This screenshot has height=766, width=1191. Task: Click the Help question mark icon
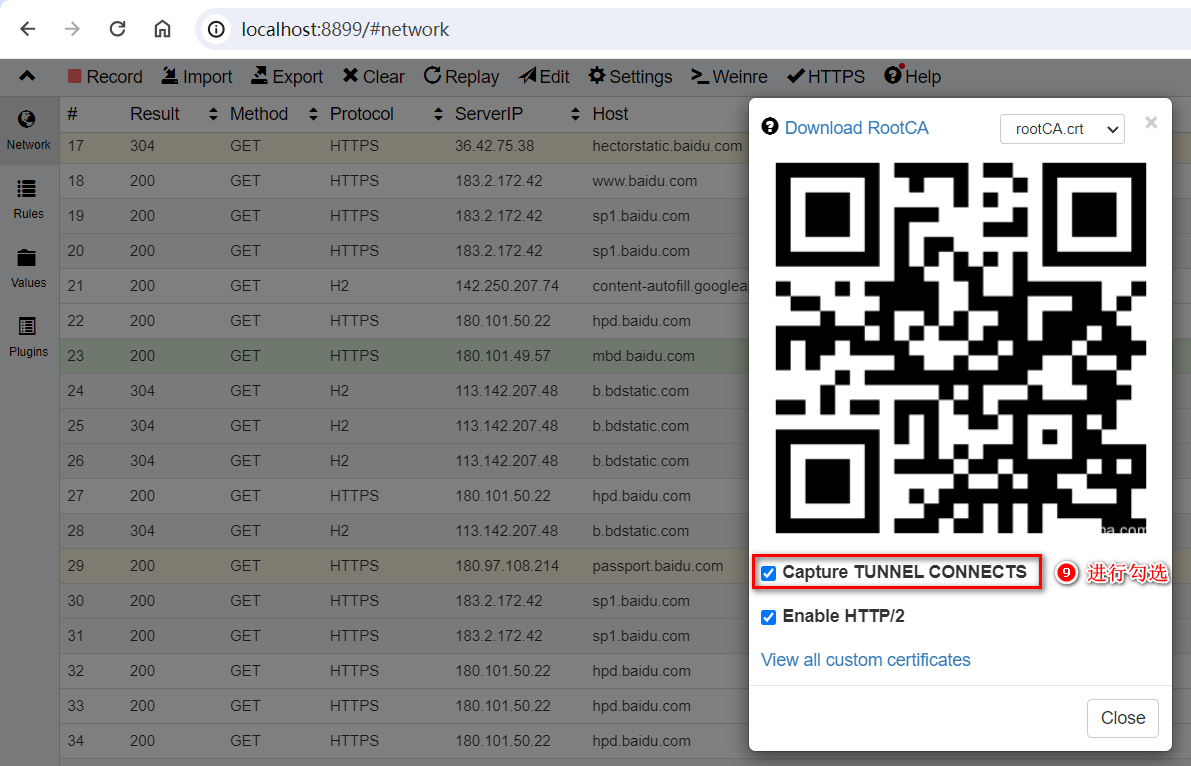(893, 77)
